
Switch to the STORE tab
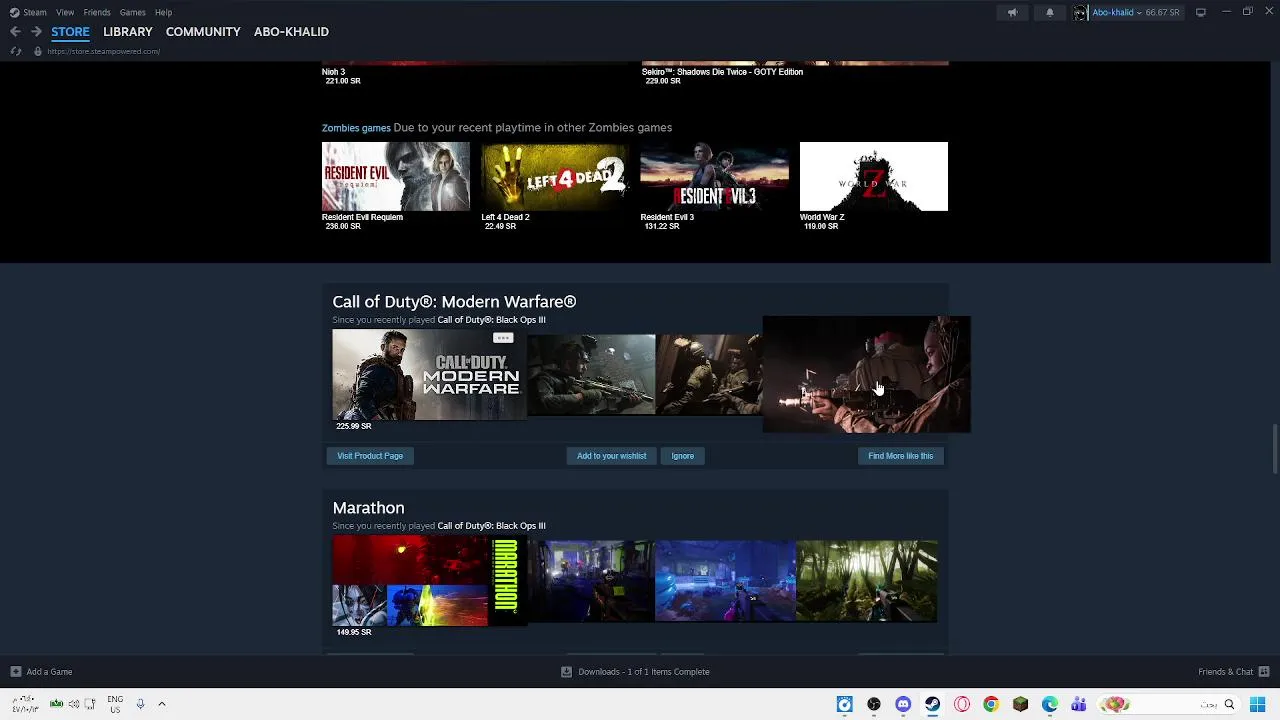tap(70, 32)
